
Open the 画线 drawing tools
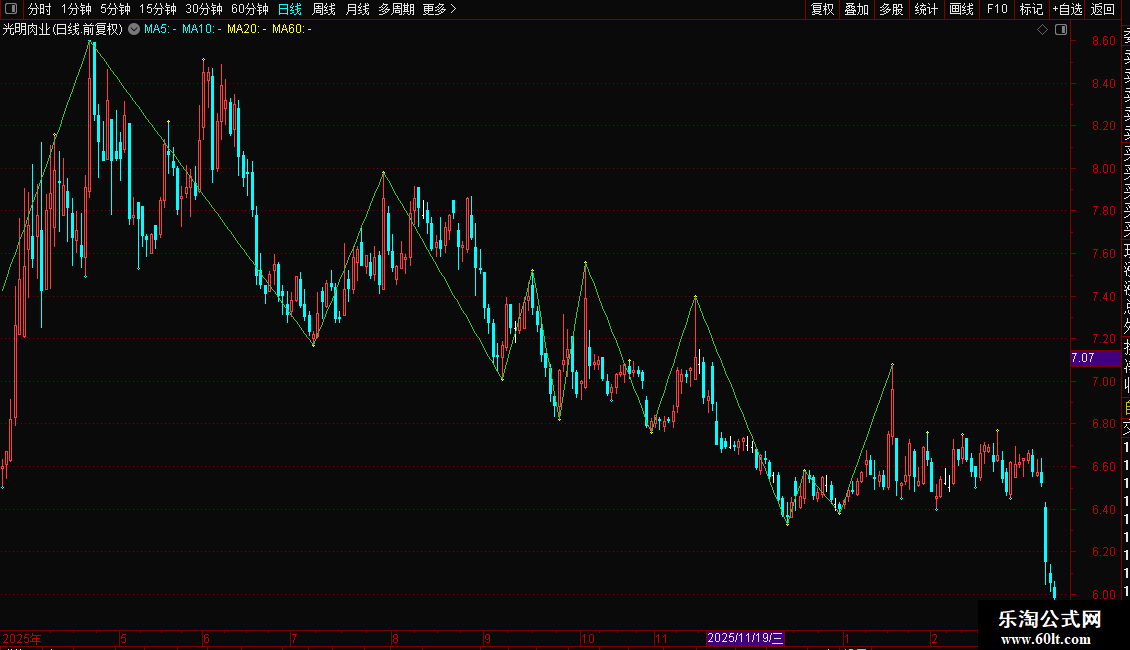(962, 9)
